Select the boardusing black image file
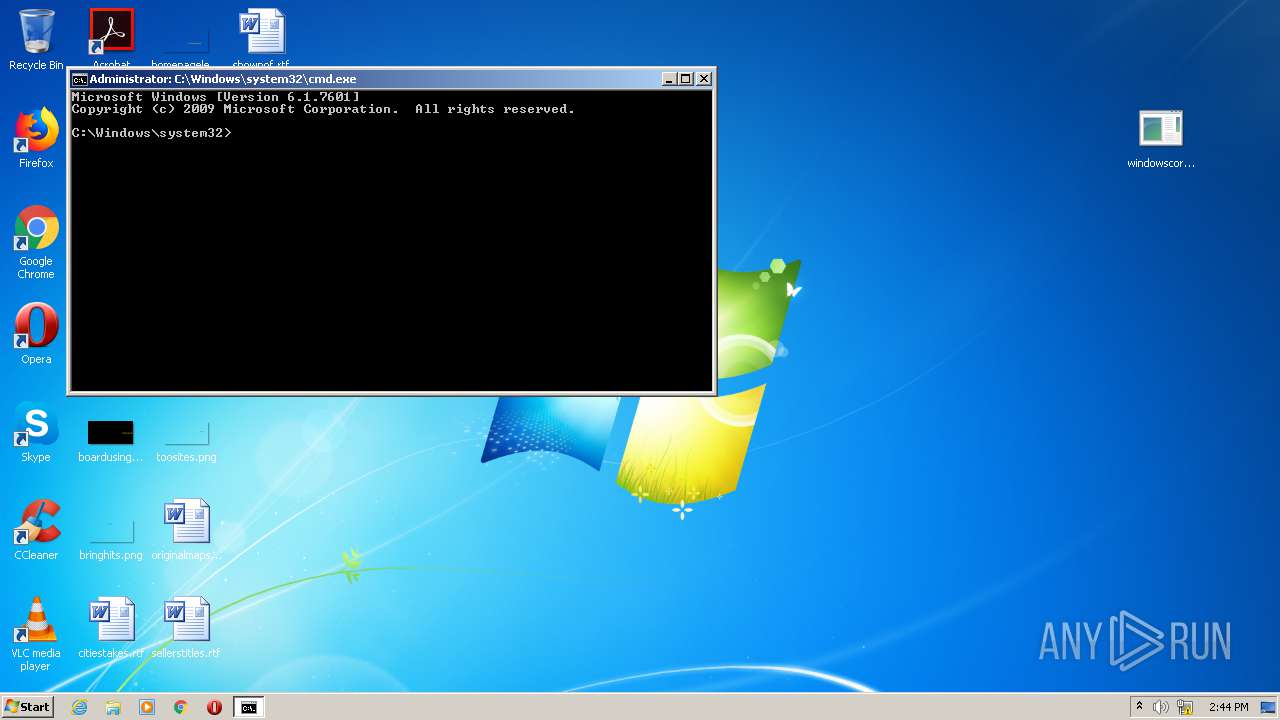 pyautogui.click(x=110, y=440)
